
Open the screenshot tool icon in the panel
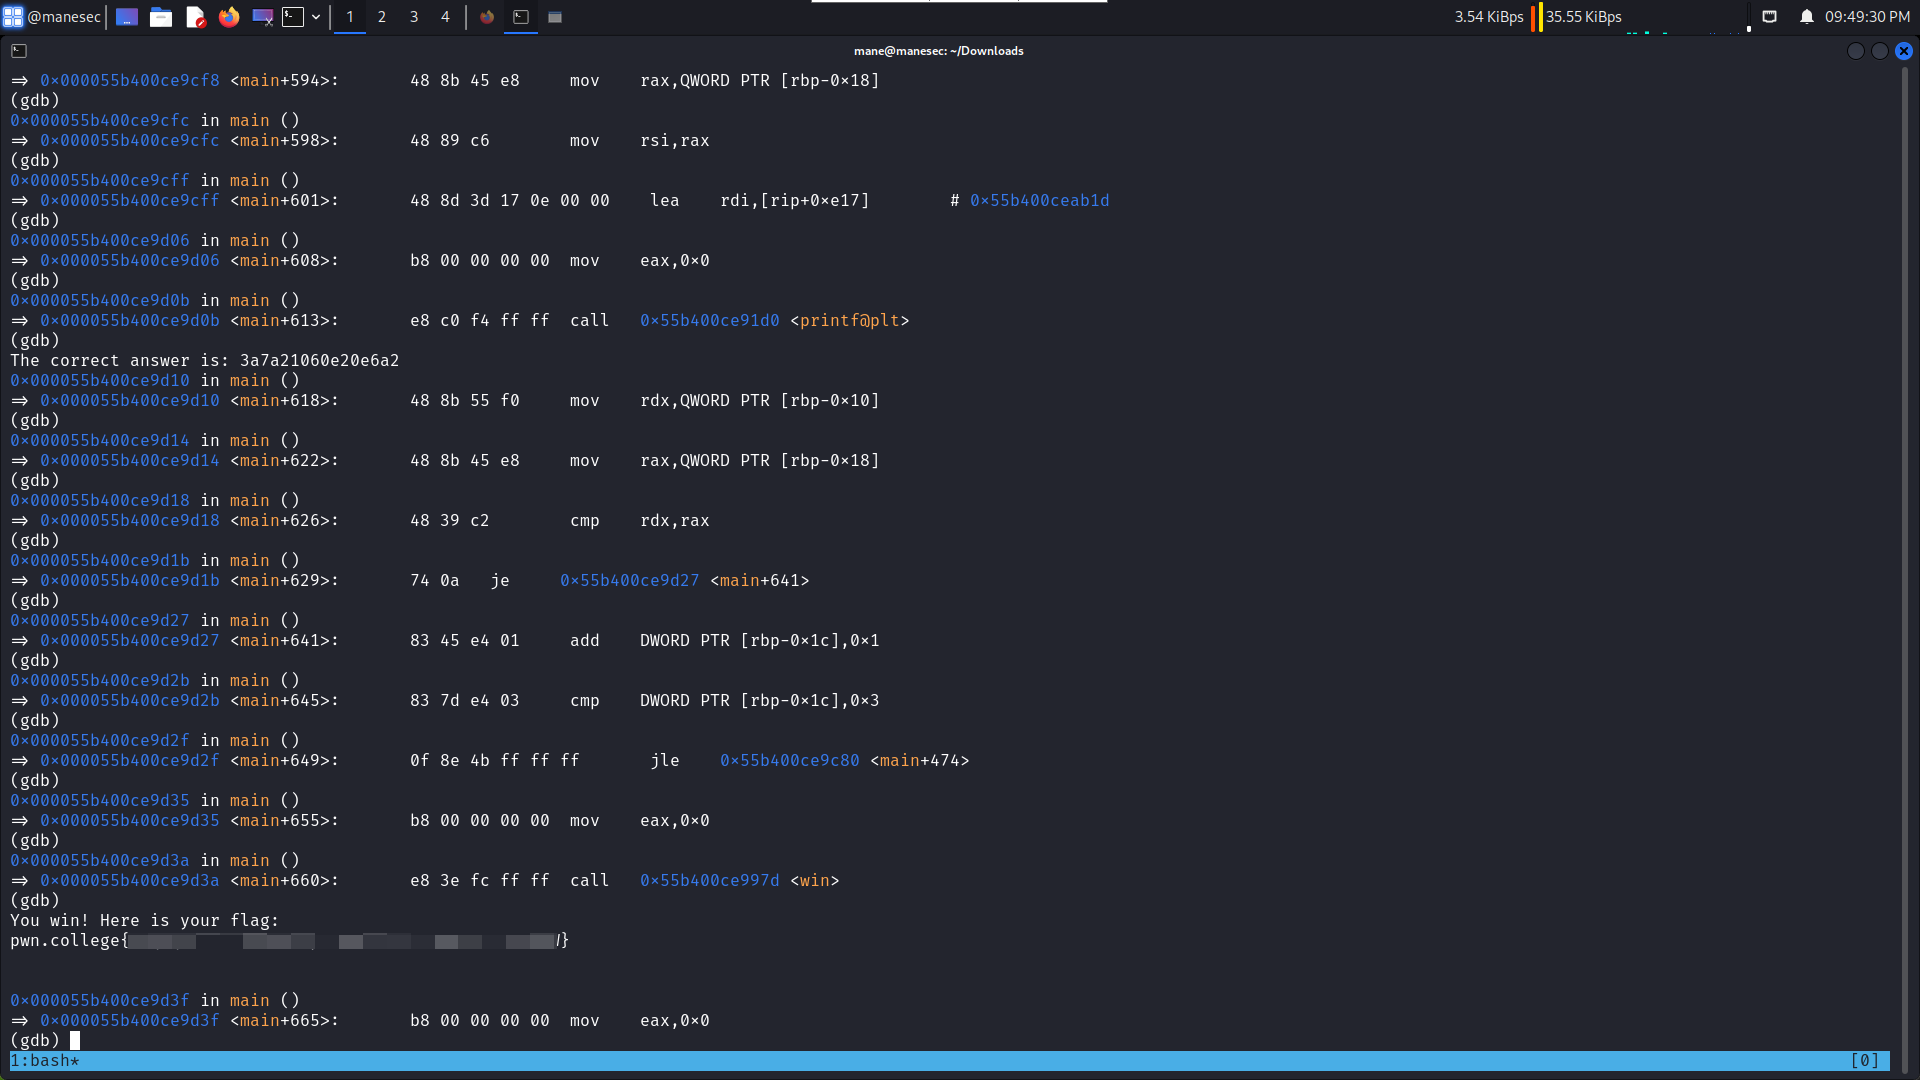(x=262, y=17)
